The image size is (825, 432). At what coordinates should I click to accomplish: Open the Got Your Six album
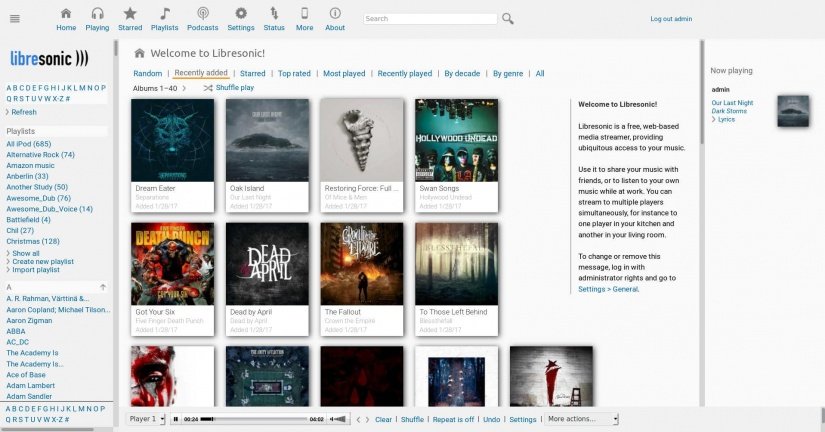[x=173, y=264]
